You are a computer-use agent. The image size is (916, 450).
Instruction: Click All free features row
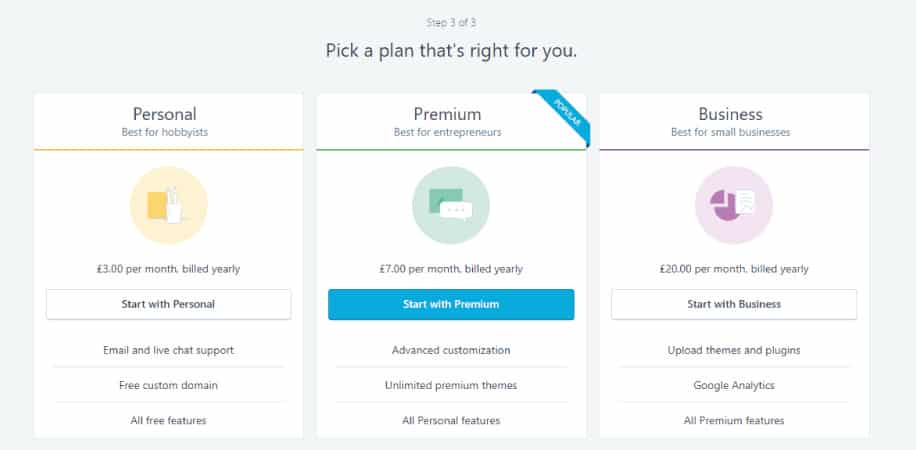pos(168,420)
